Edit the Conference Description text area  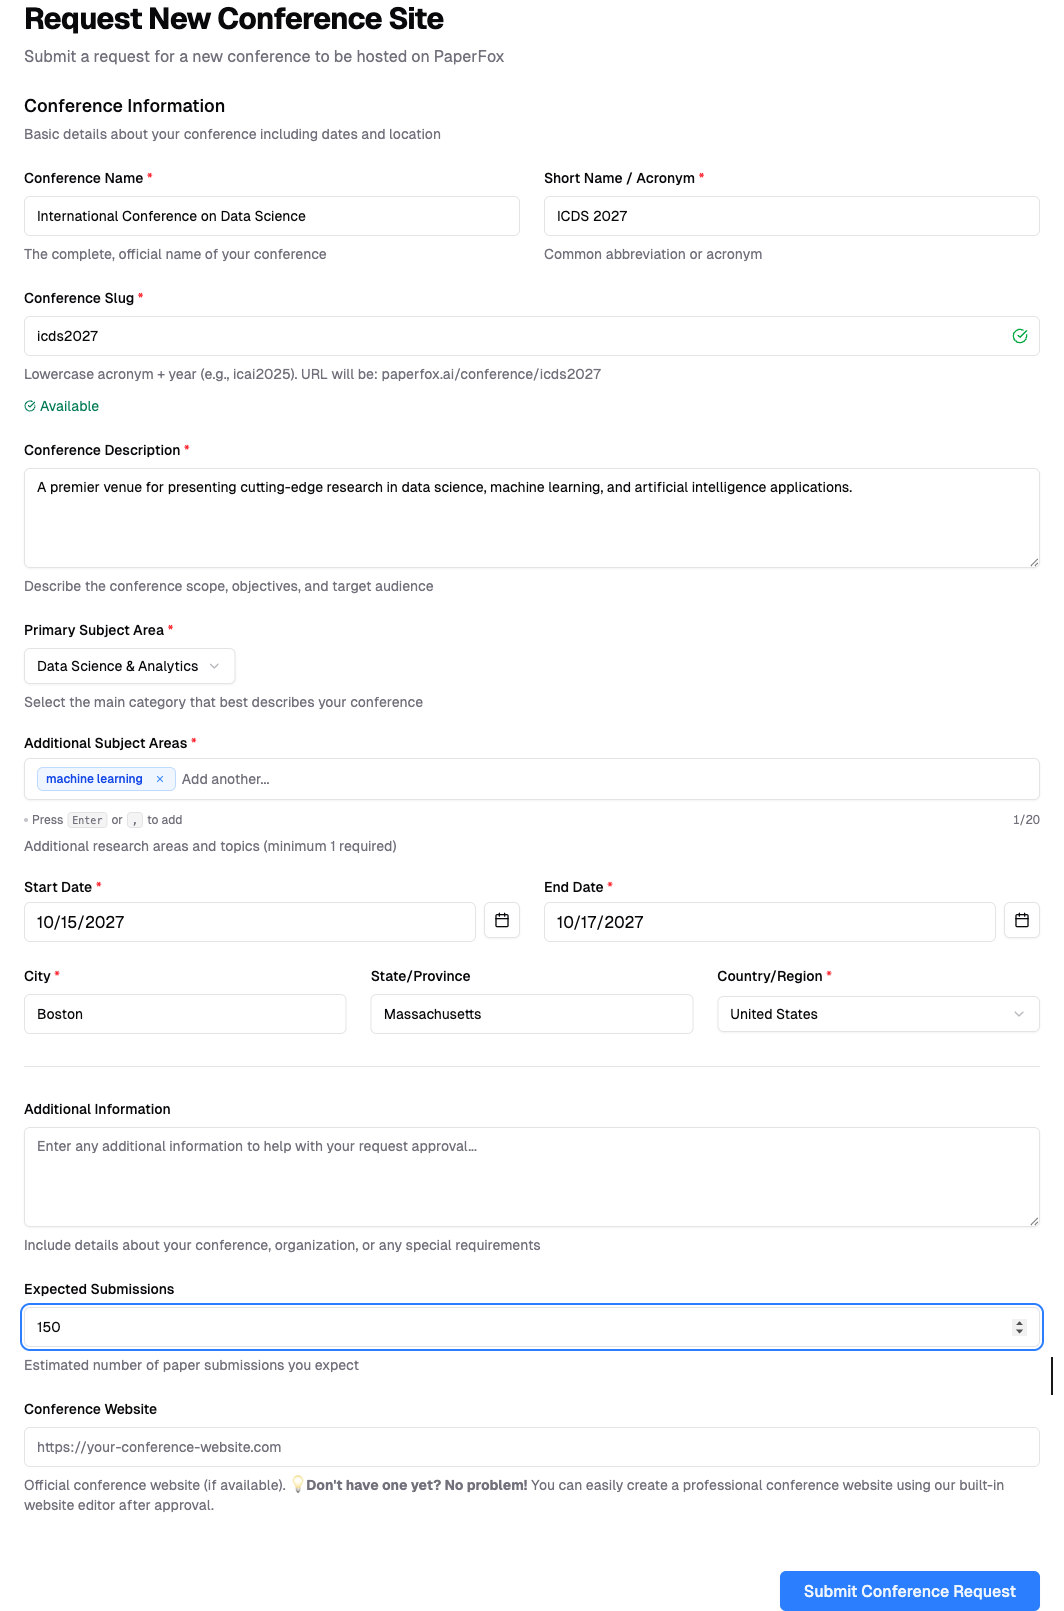531,518
